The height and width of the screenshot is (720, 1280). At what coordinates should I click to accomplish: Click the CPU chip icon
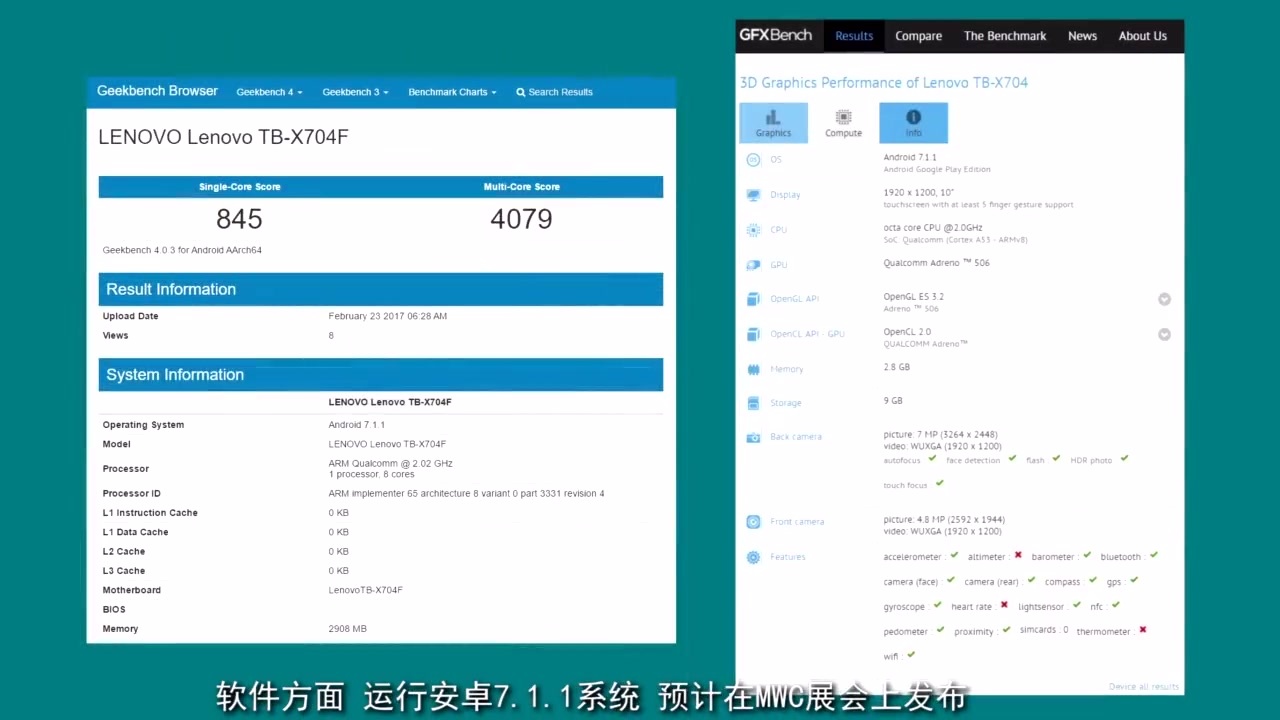(753, 230)
